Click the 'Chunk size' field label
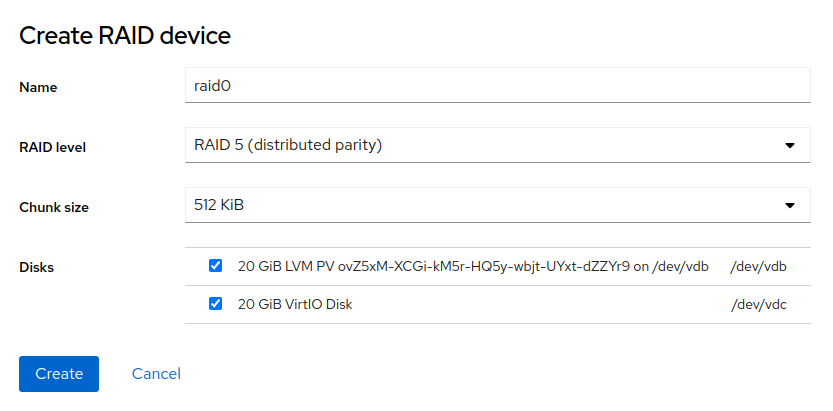The height and width of the screenshot is (411, 833). tap(54, 207)
